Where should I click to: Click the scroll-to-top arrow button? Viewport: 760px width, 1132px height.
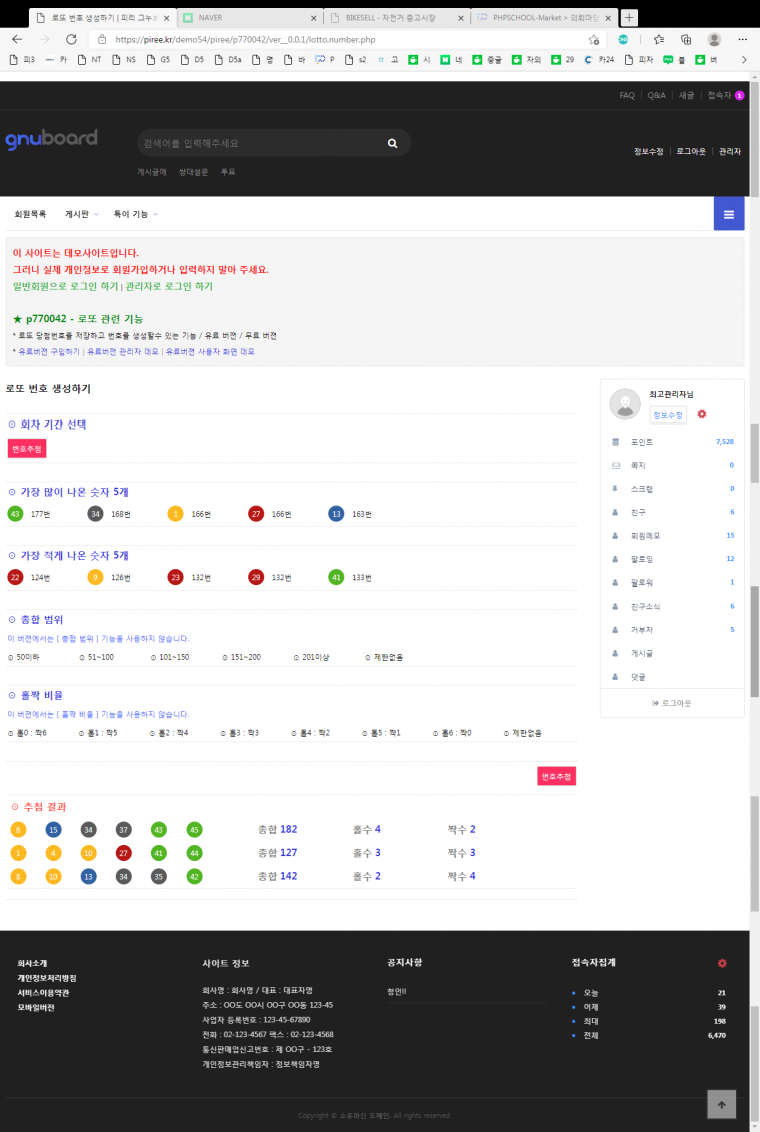coord(721,1104)
